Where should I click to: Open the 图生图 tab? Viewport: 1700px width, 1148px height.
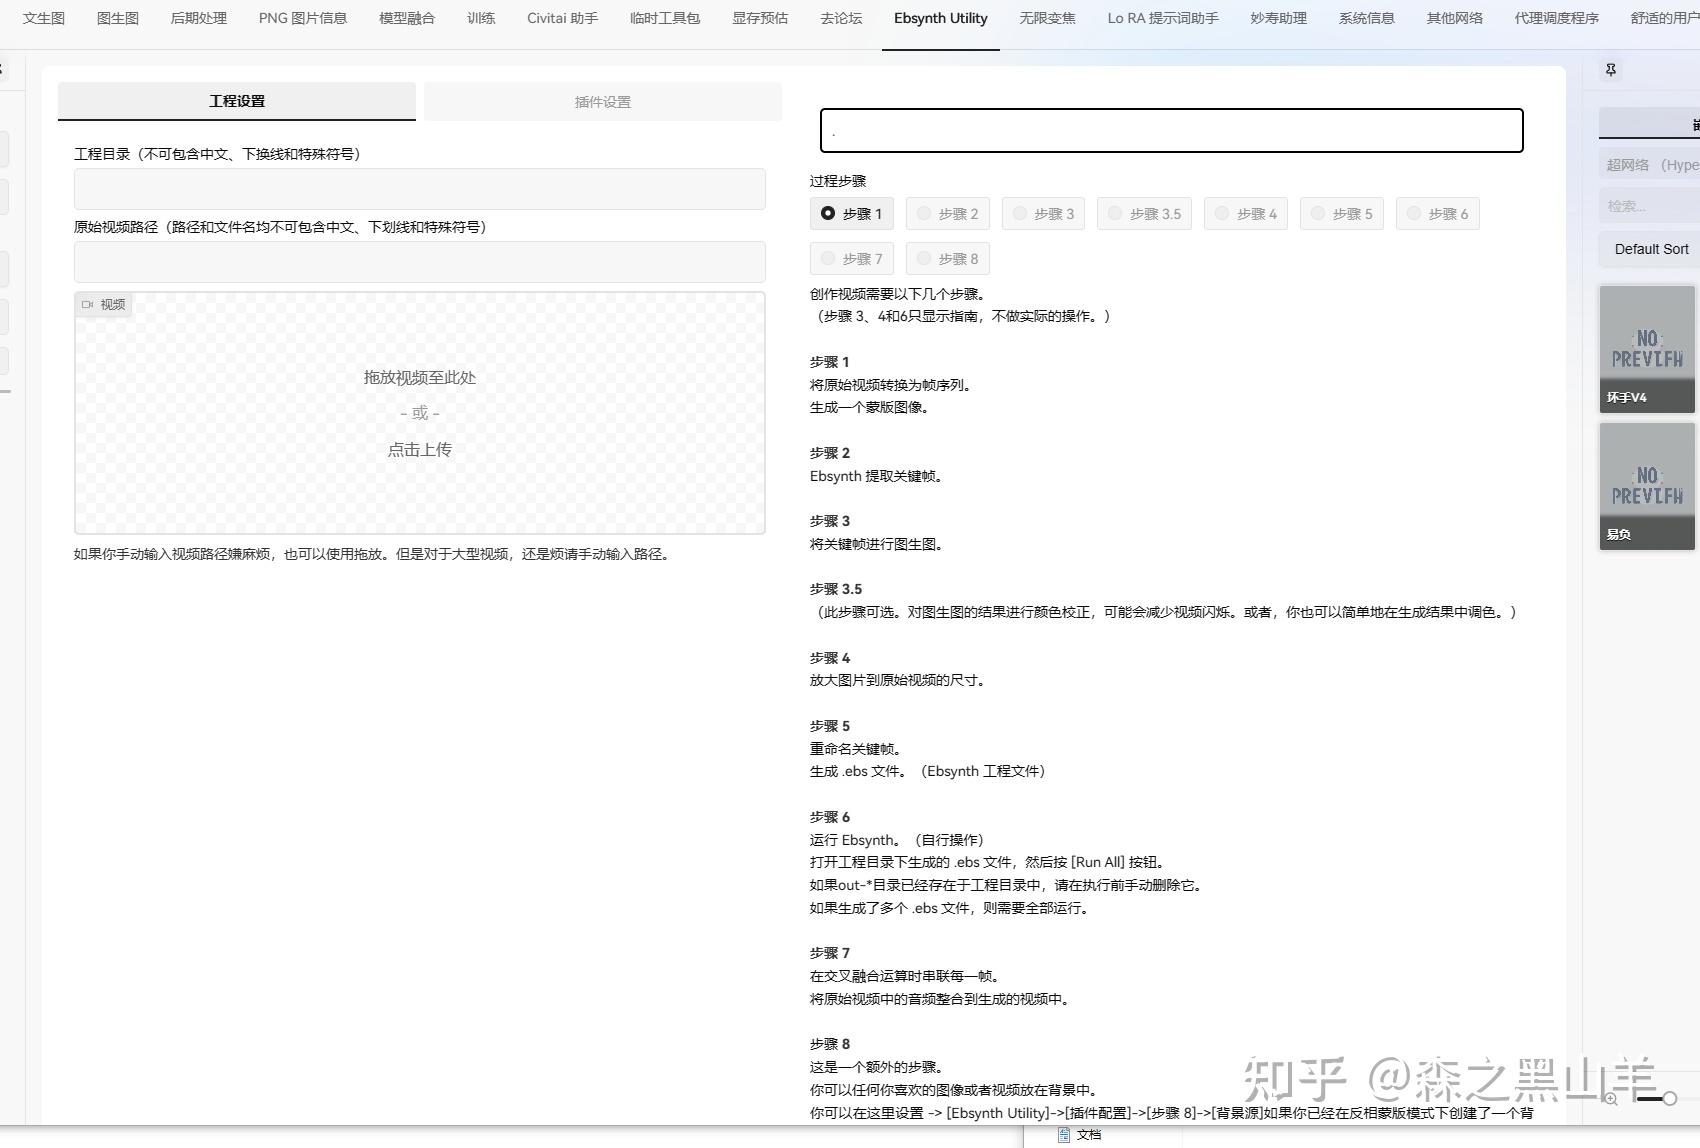point(117,17)
